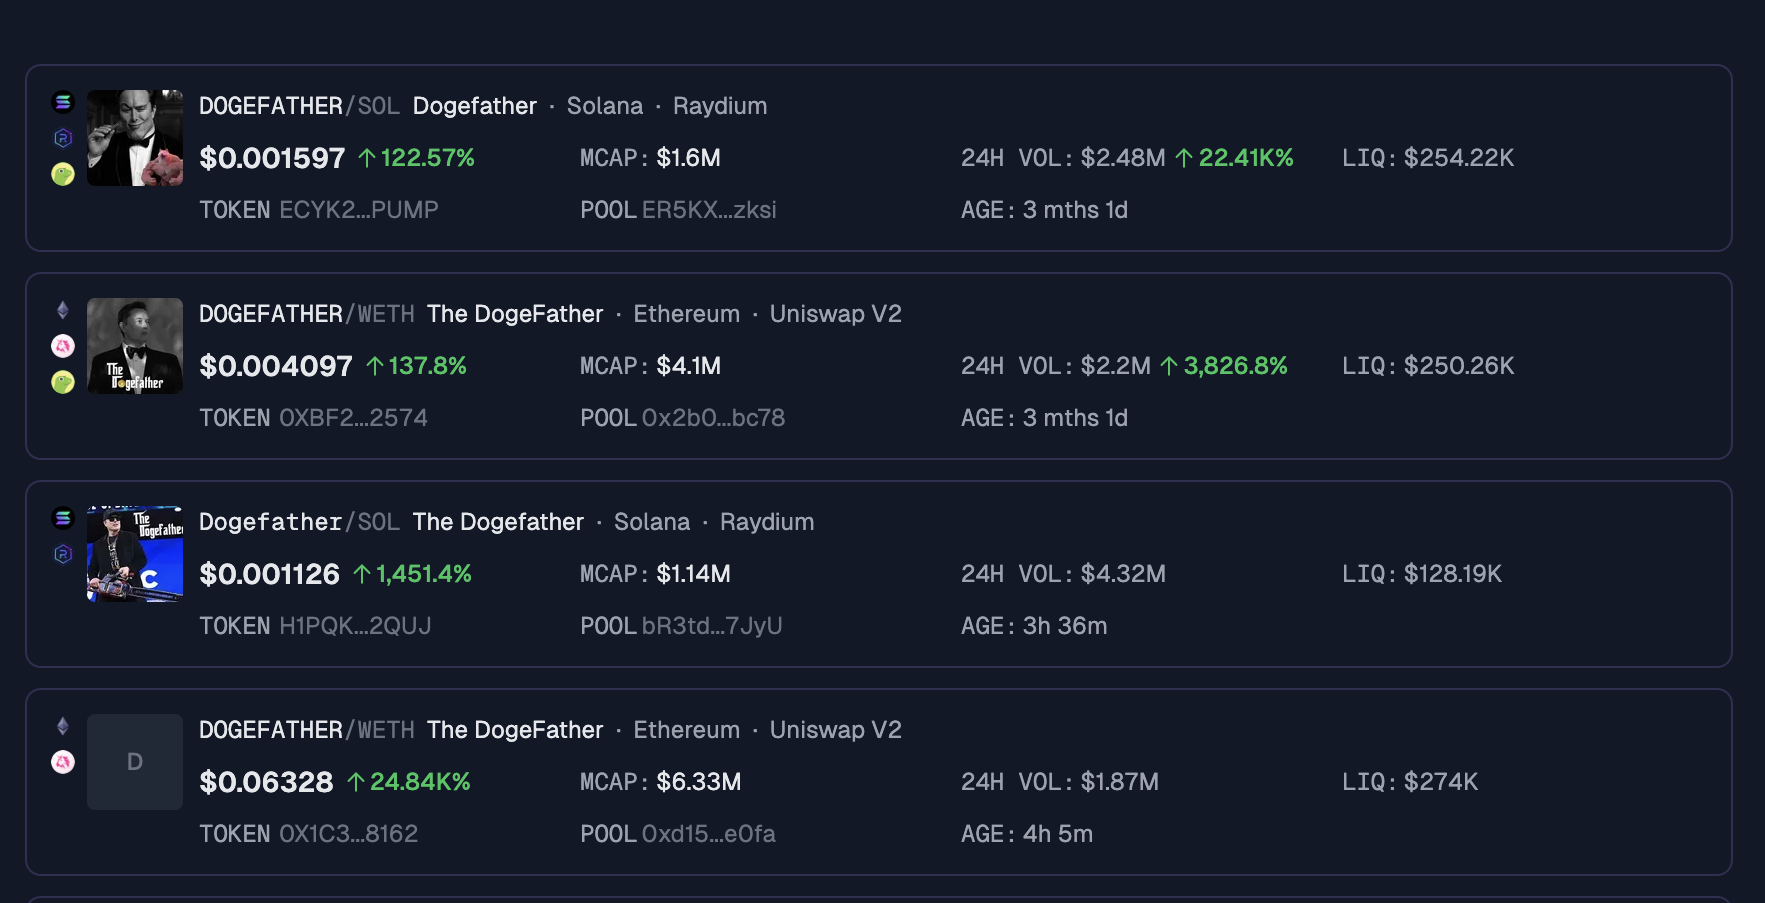Click the Raydium icon on the first DOGEFATHER/SOL card
1765x903 pixels.
coord(63,138)
